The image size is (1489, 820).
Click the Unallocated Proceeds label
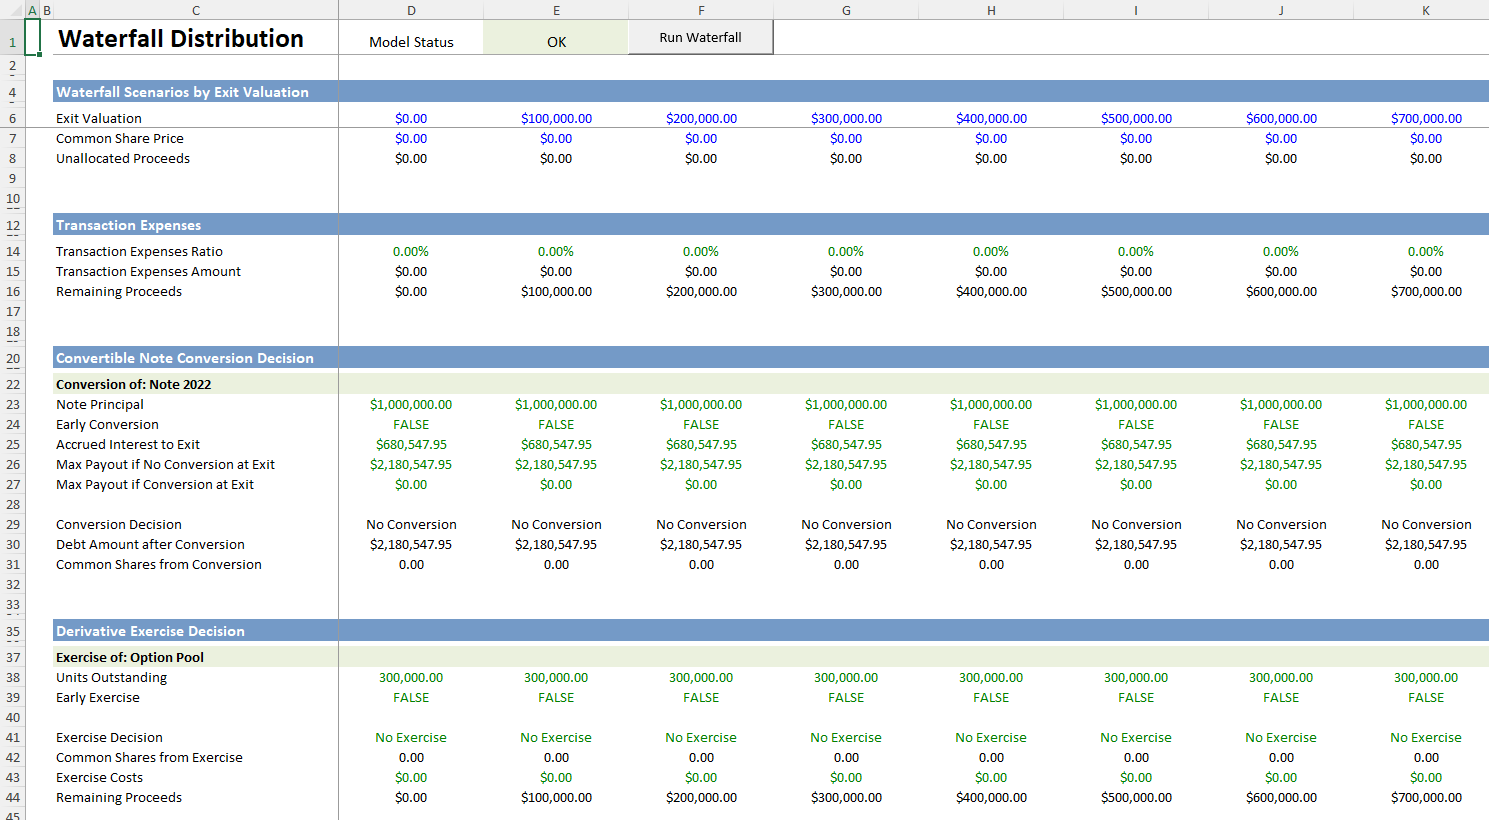click(x=123, y=158)
